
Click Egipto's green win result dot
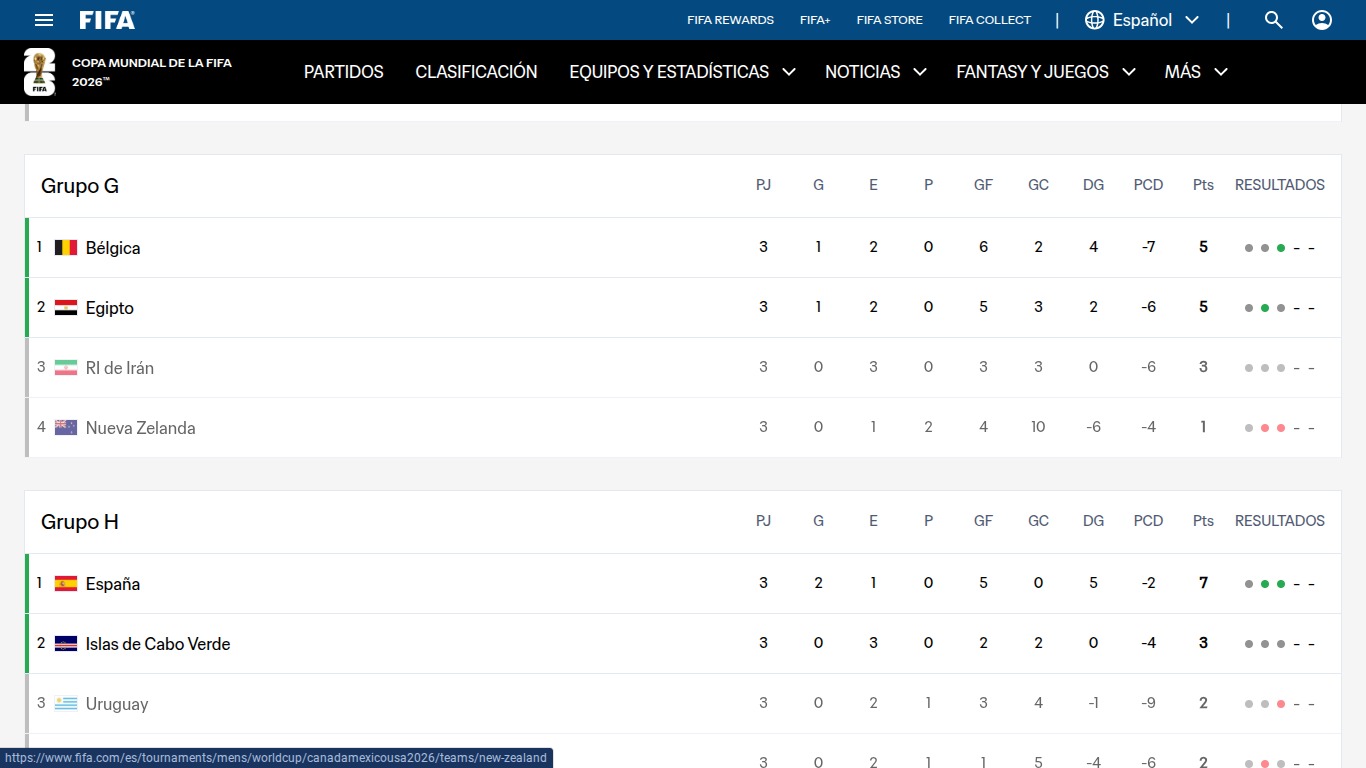point(1265,308)
